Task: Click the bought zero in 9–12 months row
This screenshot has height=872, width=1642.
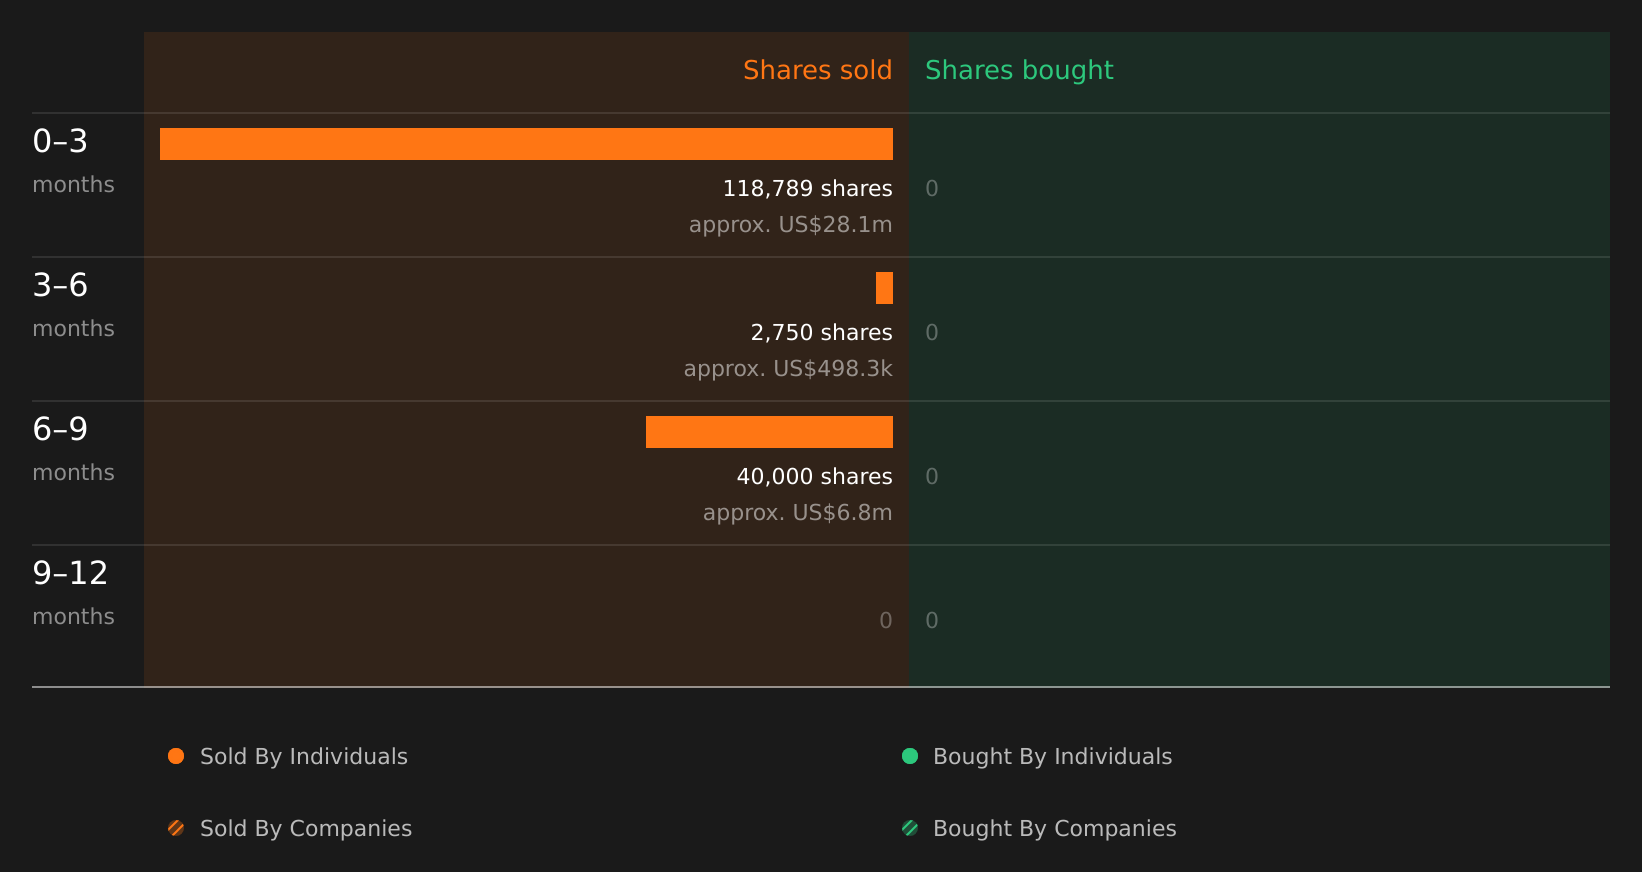Action: (x=932, y=620)
